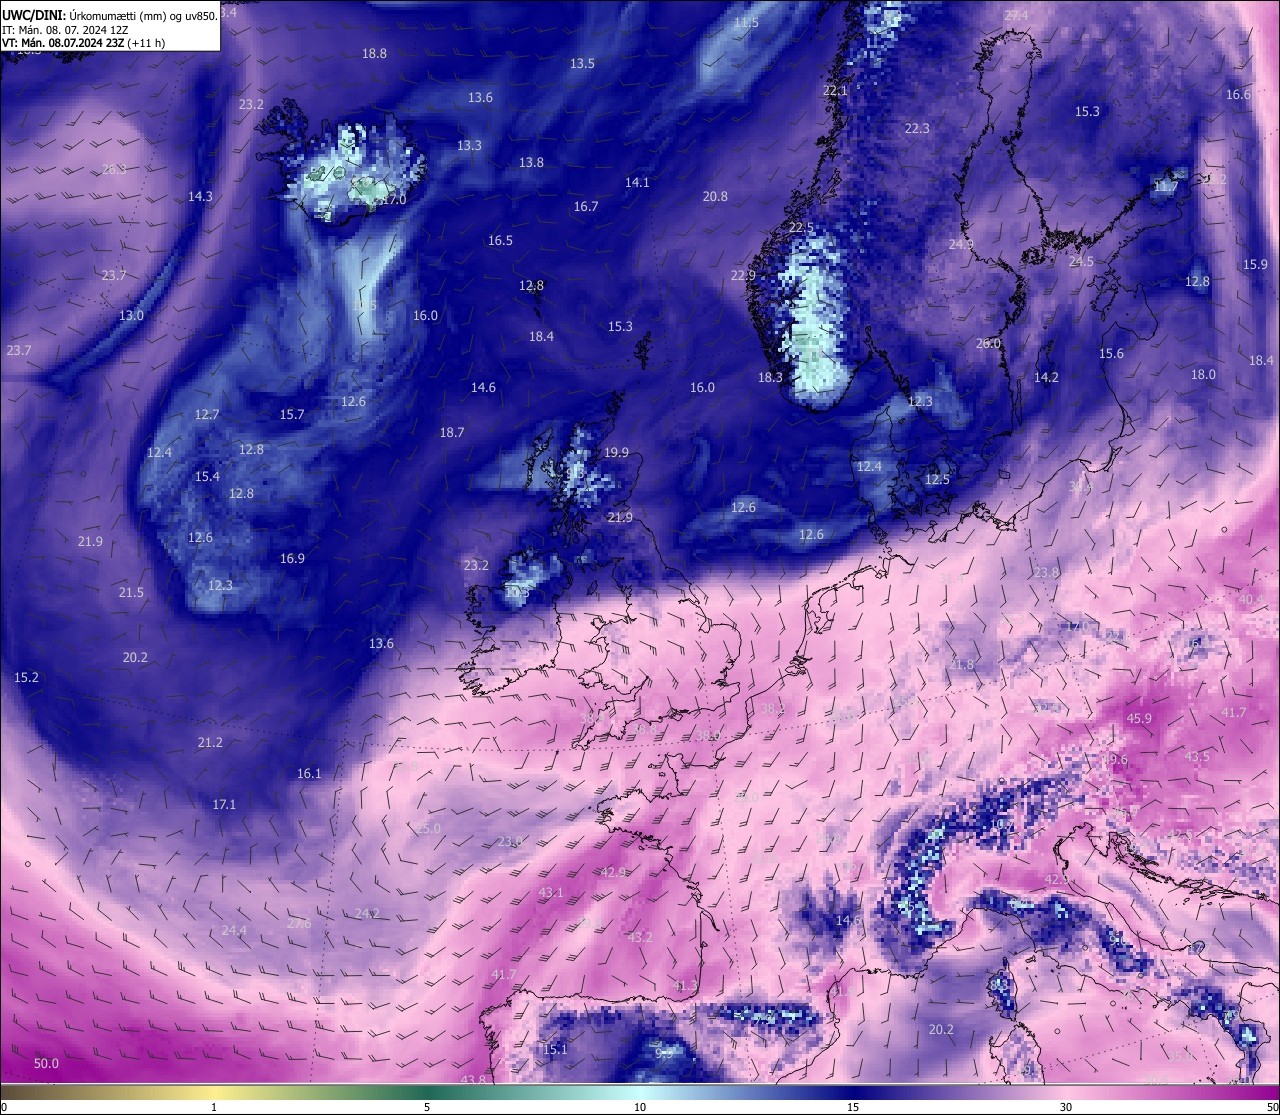Click the 13.3 value east of Iceland
This screenshot has width=1280, height=1115.
coord(469,145)
